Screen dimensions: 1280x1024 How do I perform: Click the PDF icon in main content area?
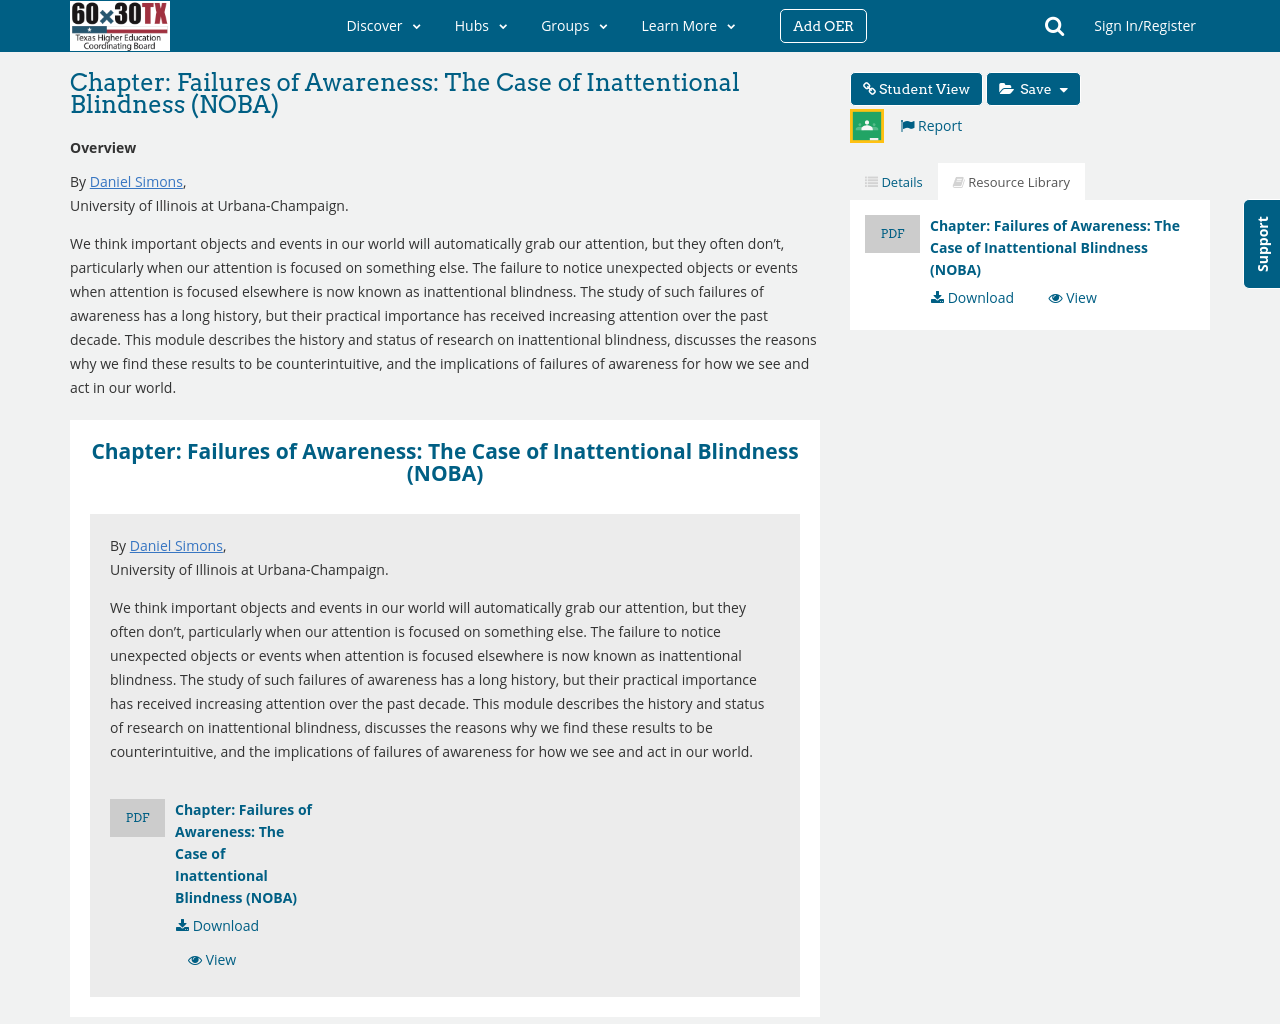pyautogui.click(x=137, y=815)
